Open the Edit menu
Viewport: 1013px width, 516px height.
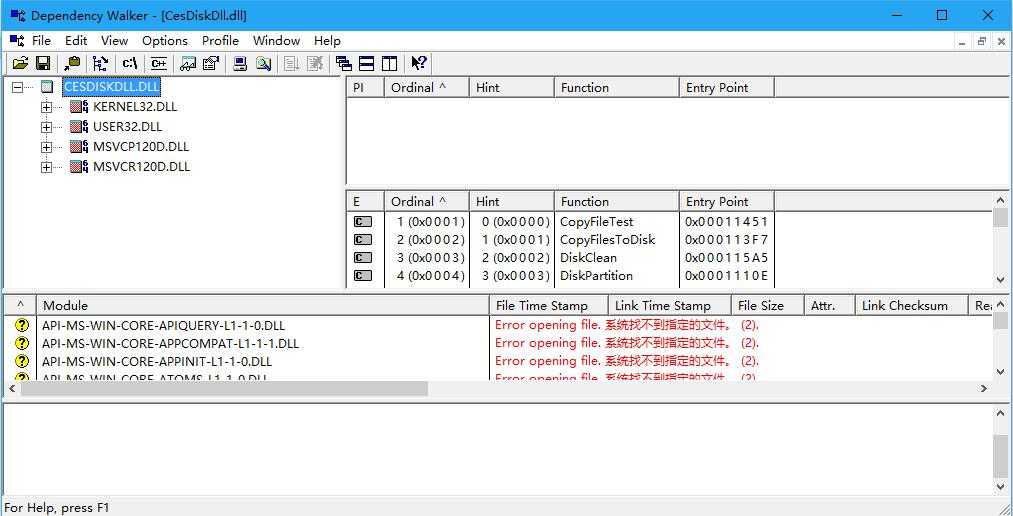click(76, 41)
